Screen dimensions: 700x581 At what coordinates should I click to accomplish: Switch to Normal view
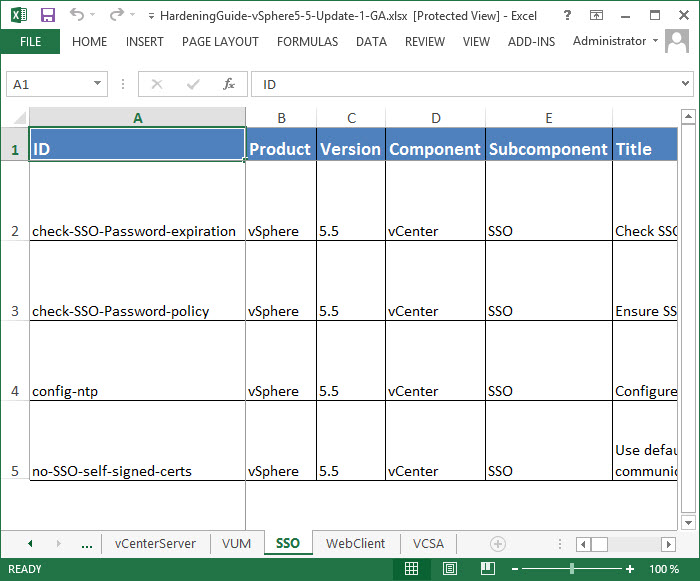click(411, 568)
